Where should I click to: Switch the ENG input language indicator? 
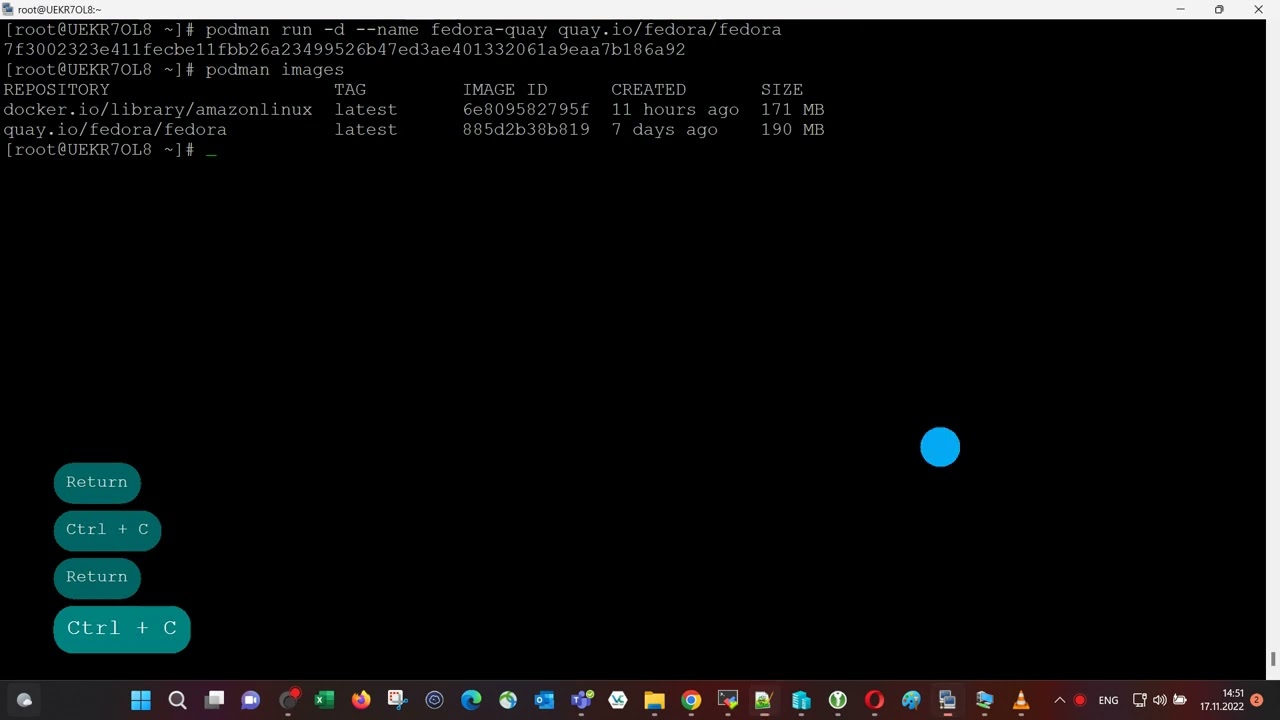(x=1108, y=700)
